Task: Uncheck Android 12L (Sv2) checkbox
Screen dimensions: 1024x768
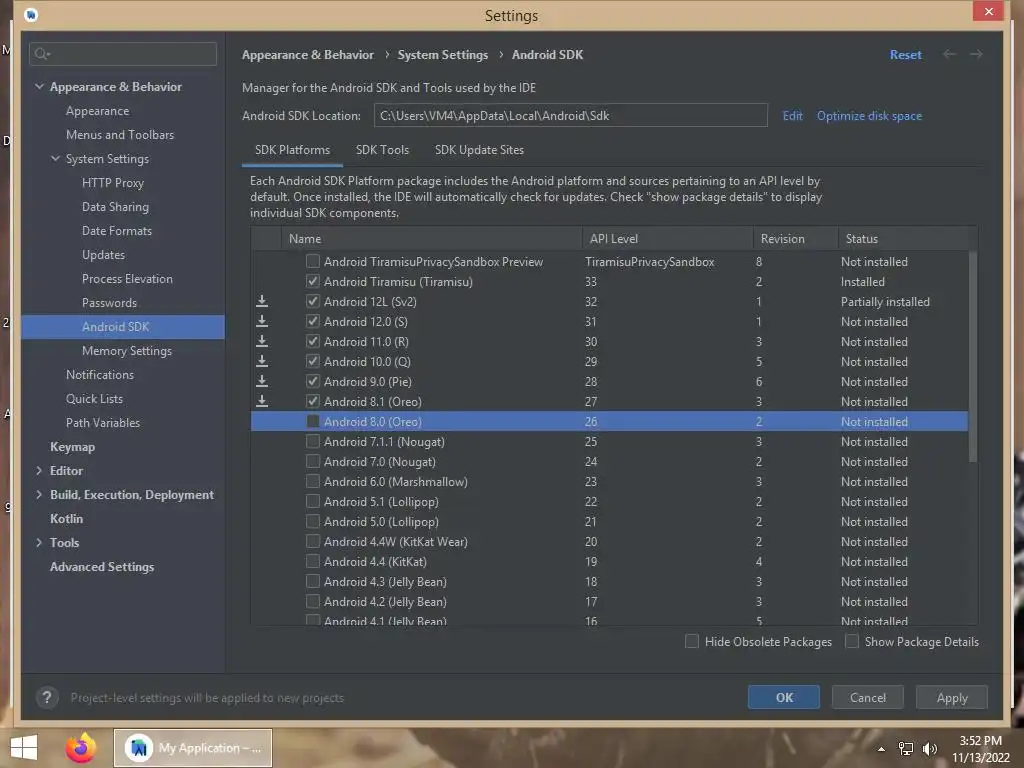Action: click(x=313, y=301)
